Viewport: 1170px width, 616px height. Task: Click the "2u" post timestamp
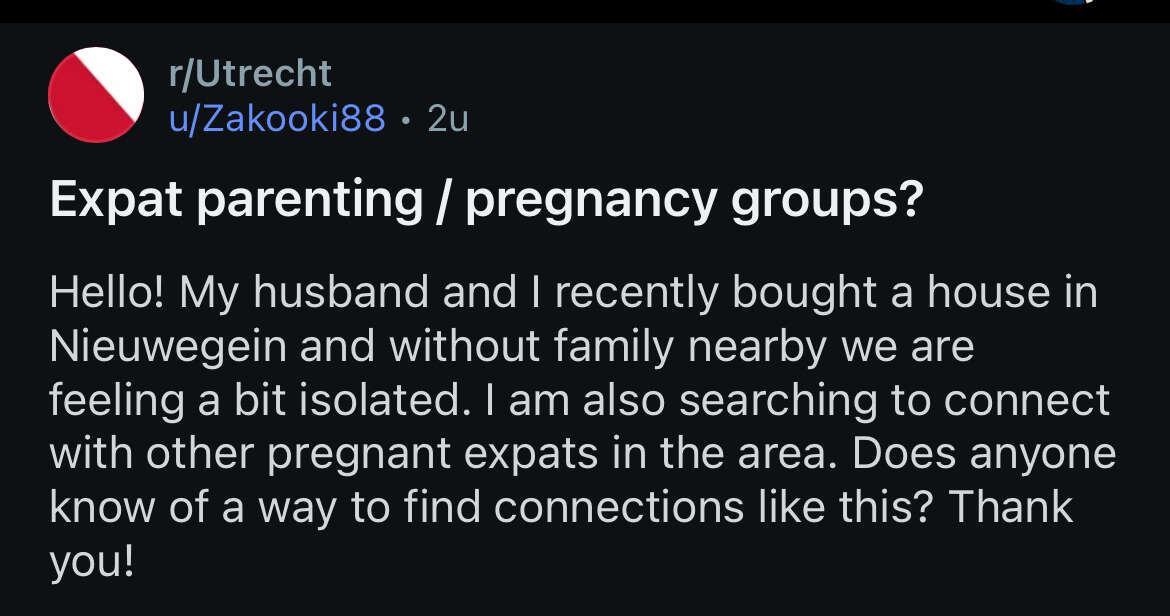pos(447,119)
